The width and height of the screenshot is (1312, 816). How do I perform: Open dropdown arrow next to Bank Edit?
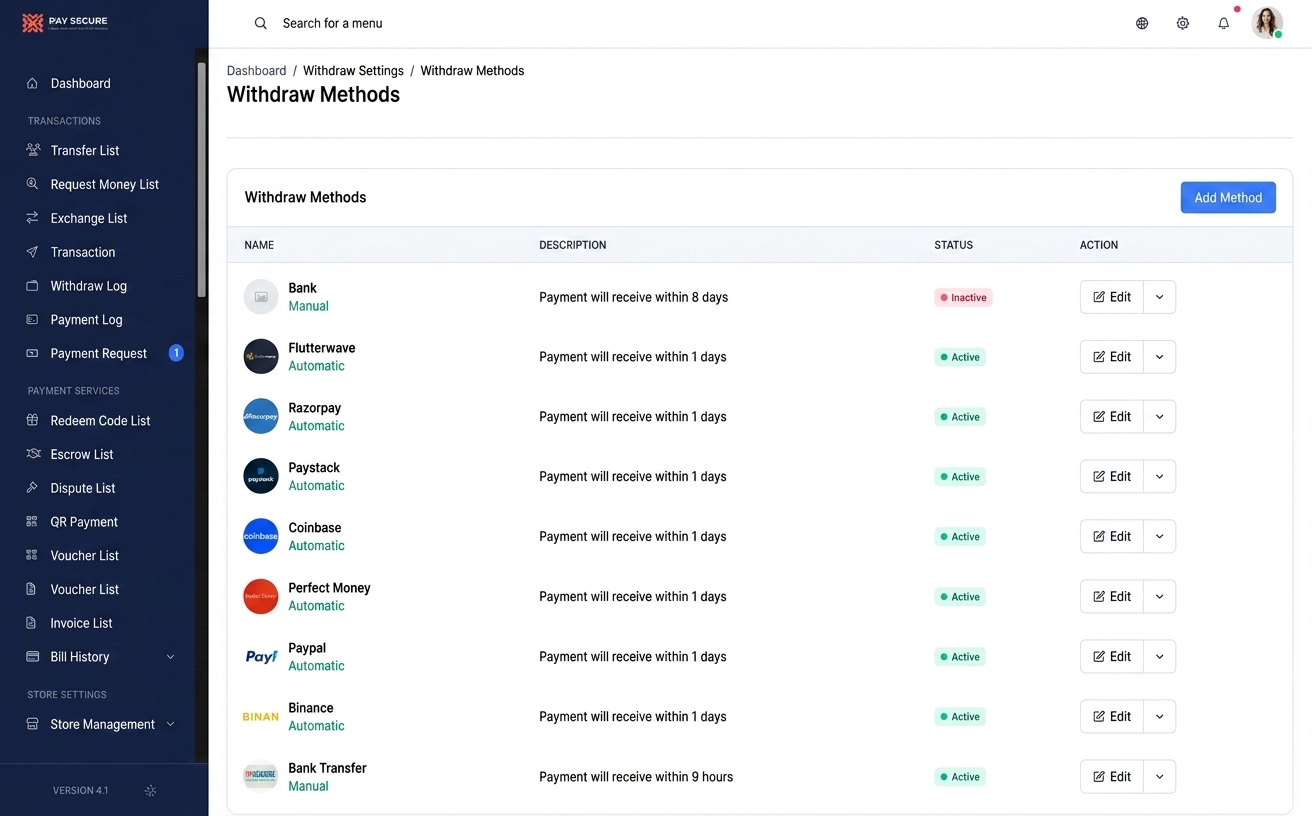[1160, 297]
